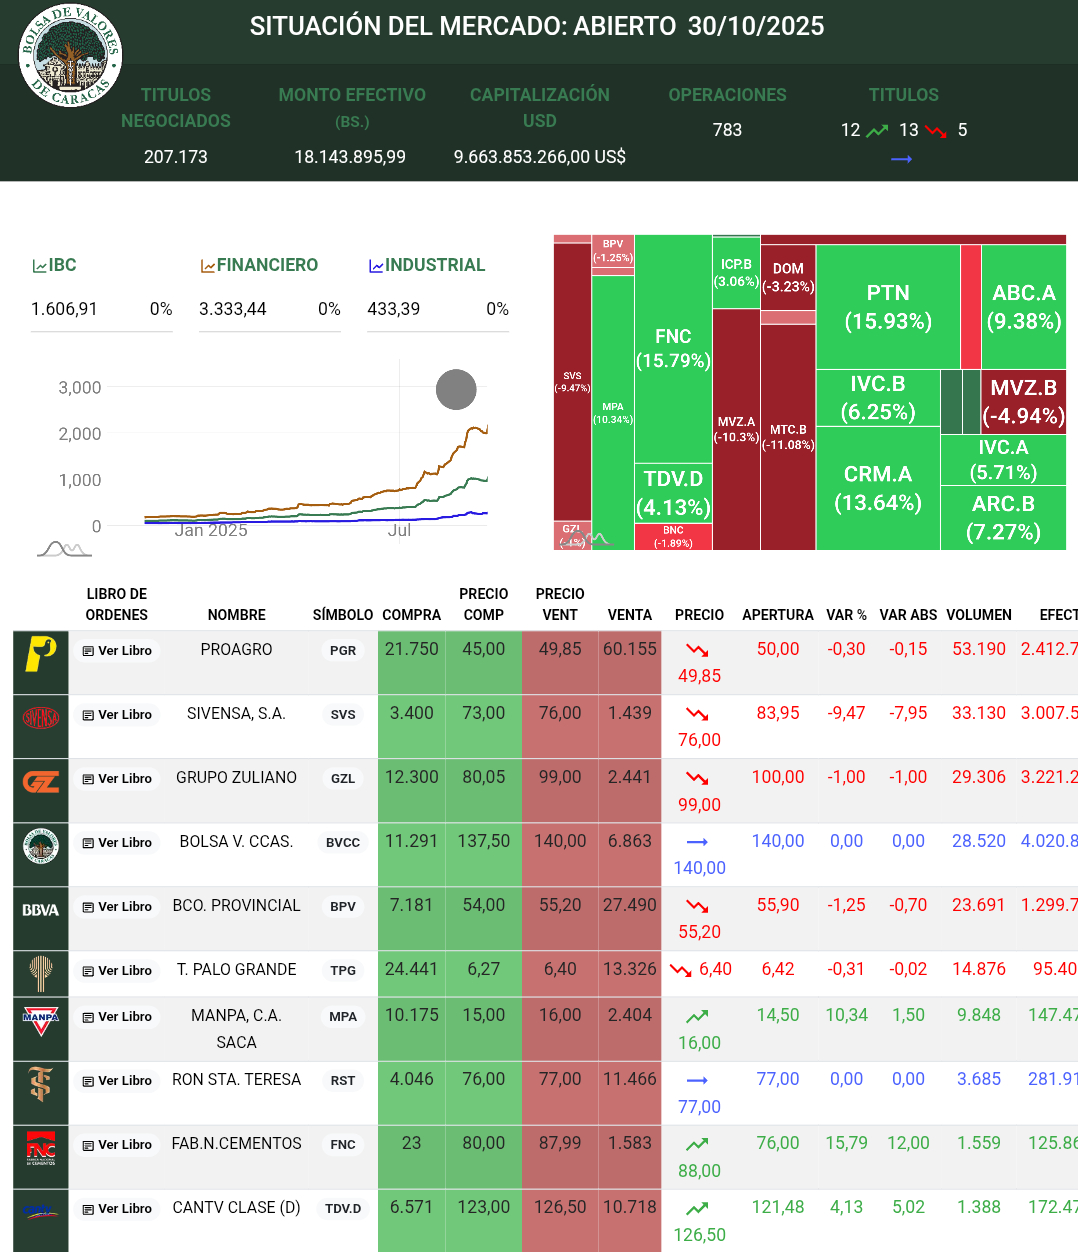This screenshot has width=1078, height=1252.
Task: Open Ver Libro for BOLSA V. CCAS.
Action: click(x=117, y=843)
